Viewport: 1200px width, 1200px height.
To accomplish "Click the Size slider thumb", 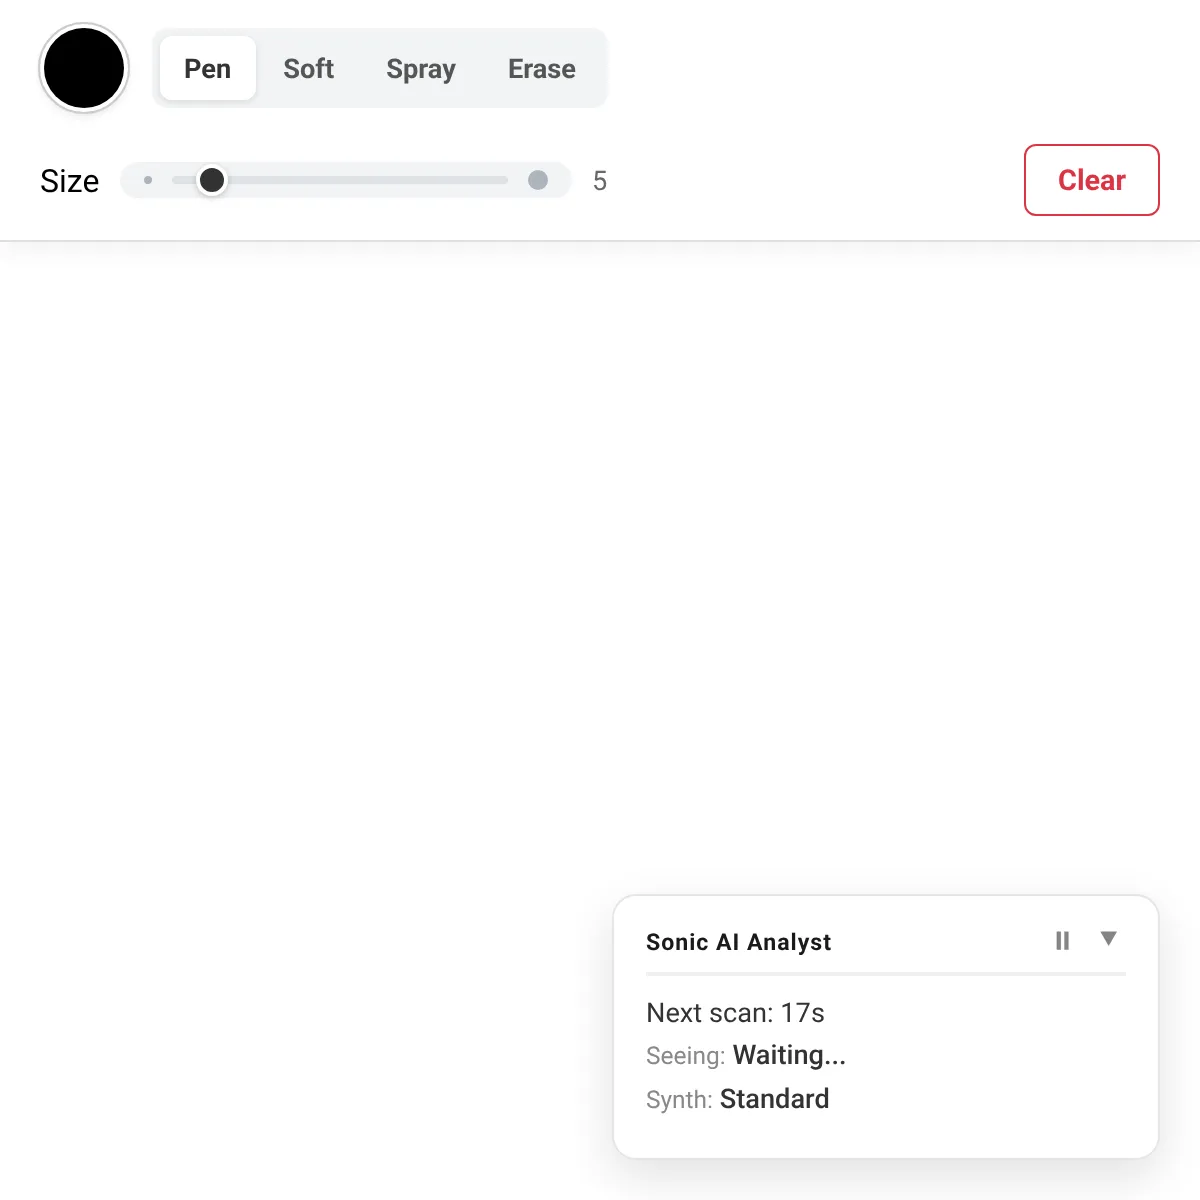I will pyautogui.click(x=212, y=180).
